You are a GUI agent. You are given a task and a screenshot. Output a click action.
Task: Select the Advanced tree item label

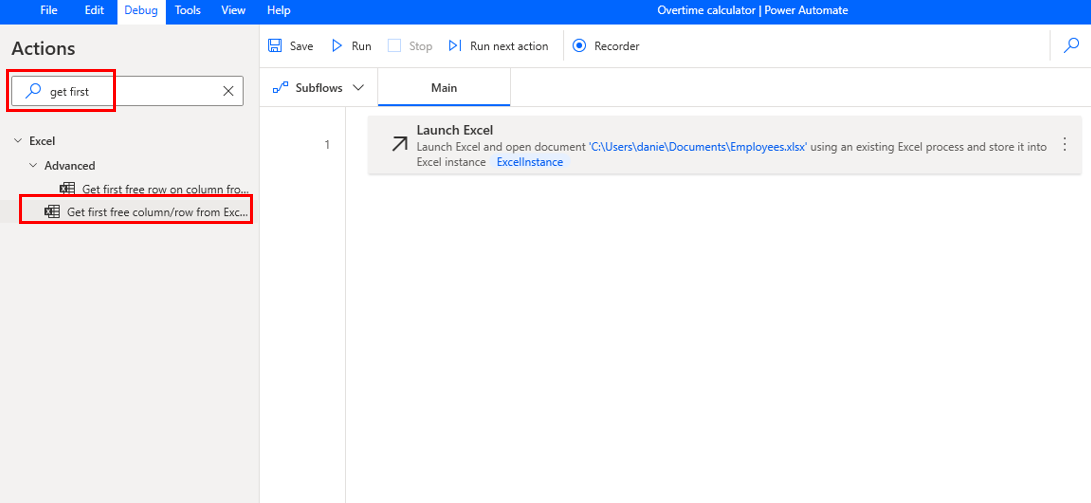tap(70, 166)
